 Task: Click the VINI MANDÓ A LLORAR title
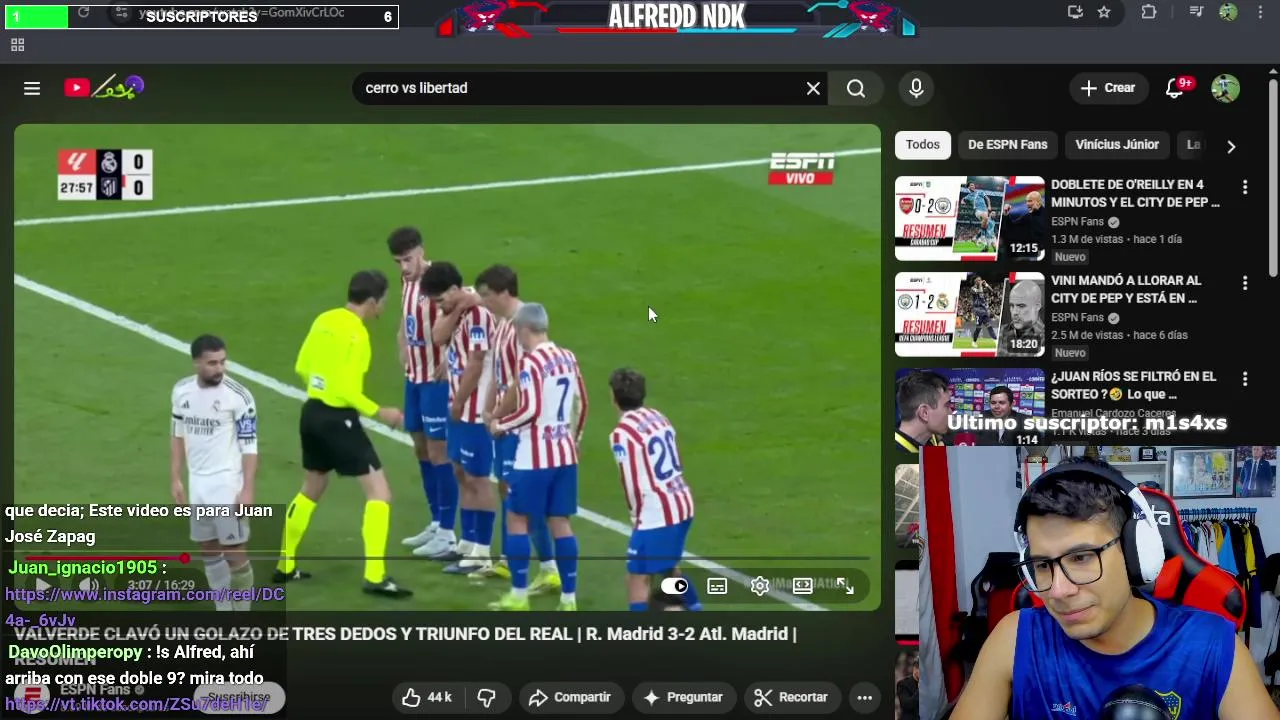click(x=1126, y=289)
